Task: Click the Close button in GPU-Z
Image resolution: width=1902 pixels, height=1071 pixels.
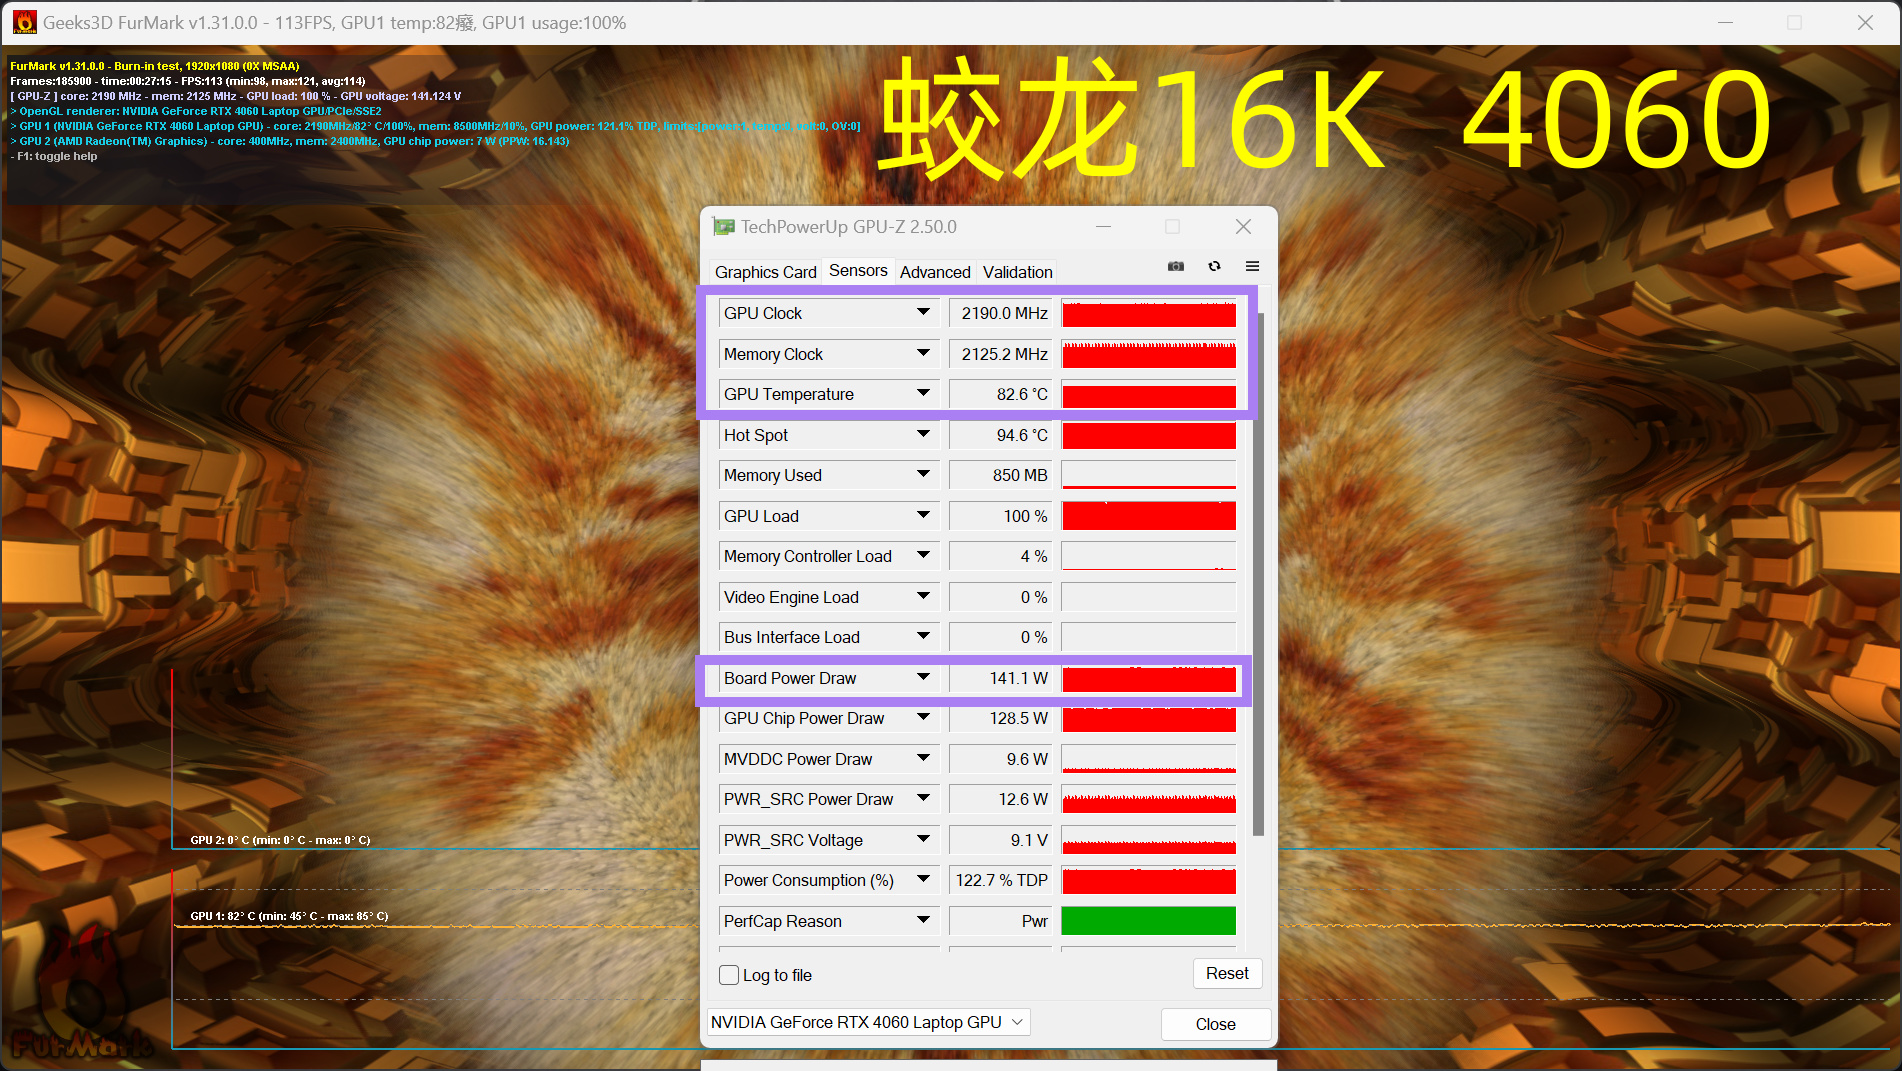Action: point(1215,1024)
